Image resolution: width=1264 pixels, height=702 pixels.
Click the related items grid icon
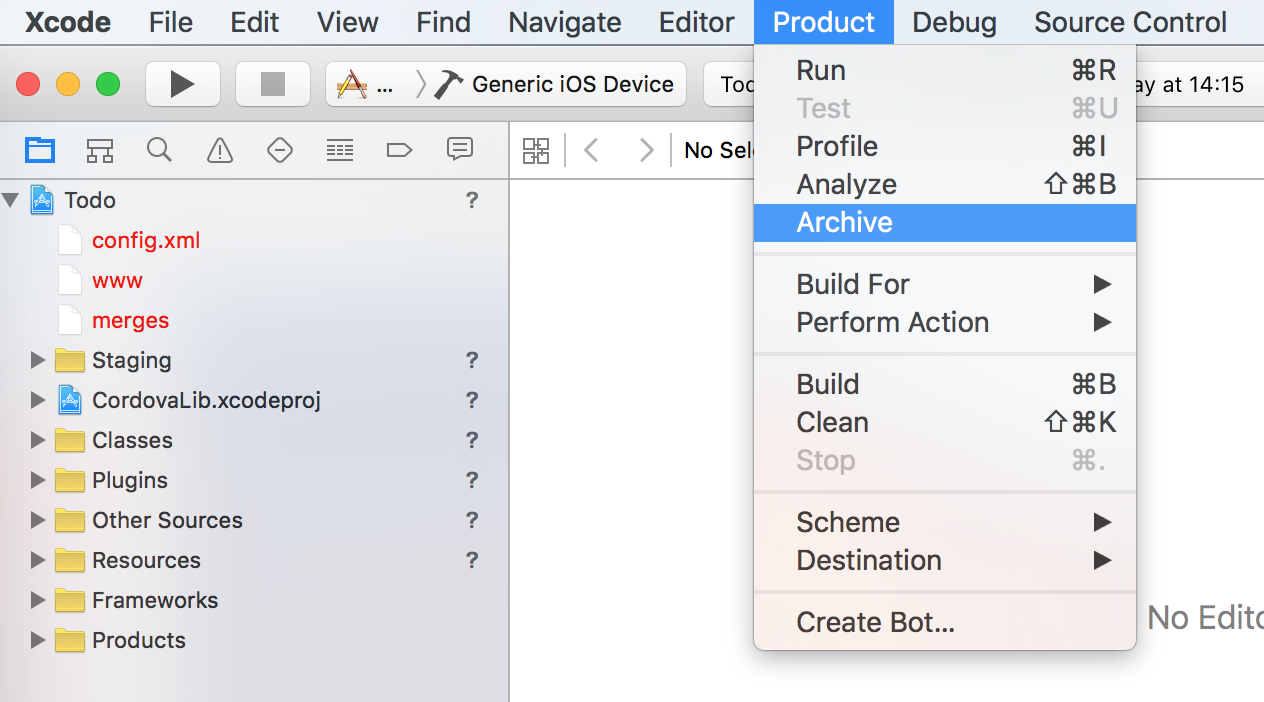pos(537,151)
